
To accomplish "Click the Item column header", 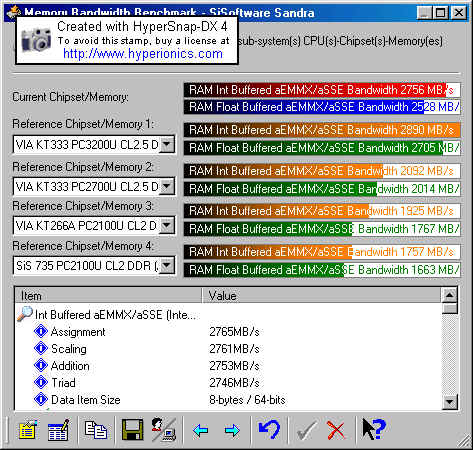I will click(x=108, y=296).
